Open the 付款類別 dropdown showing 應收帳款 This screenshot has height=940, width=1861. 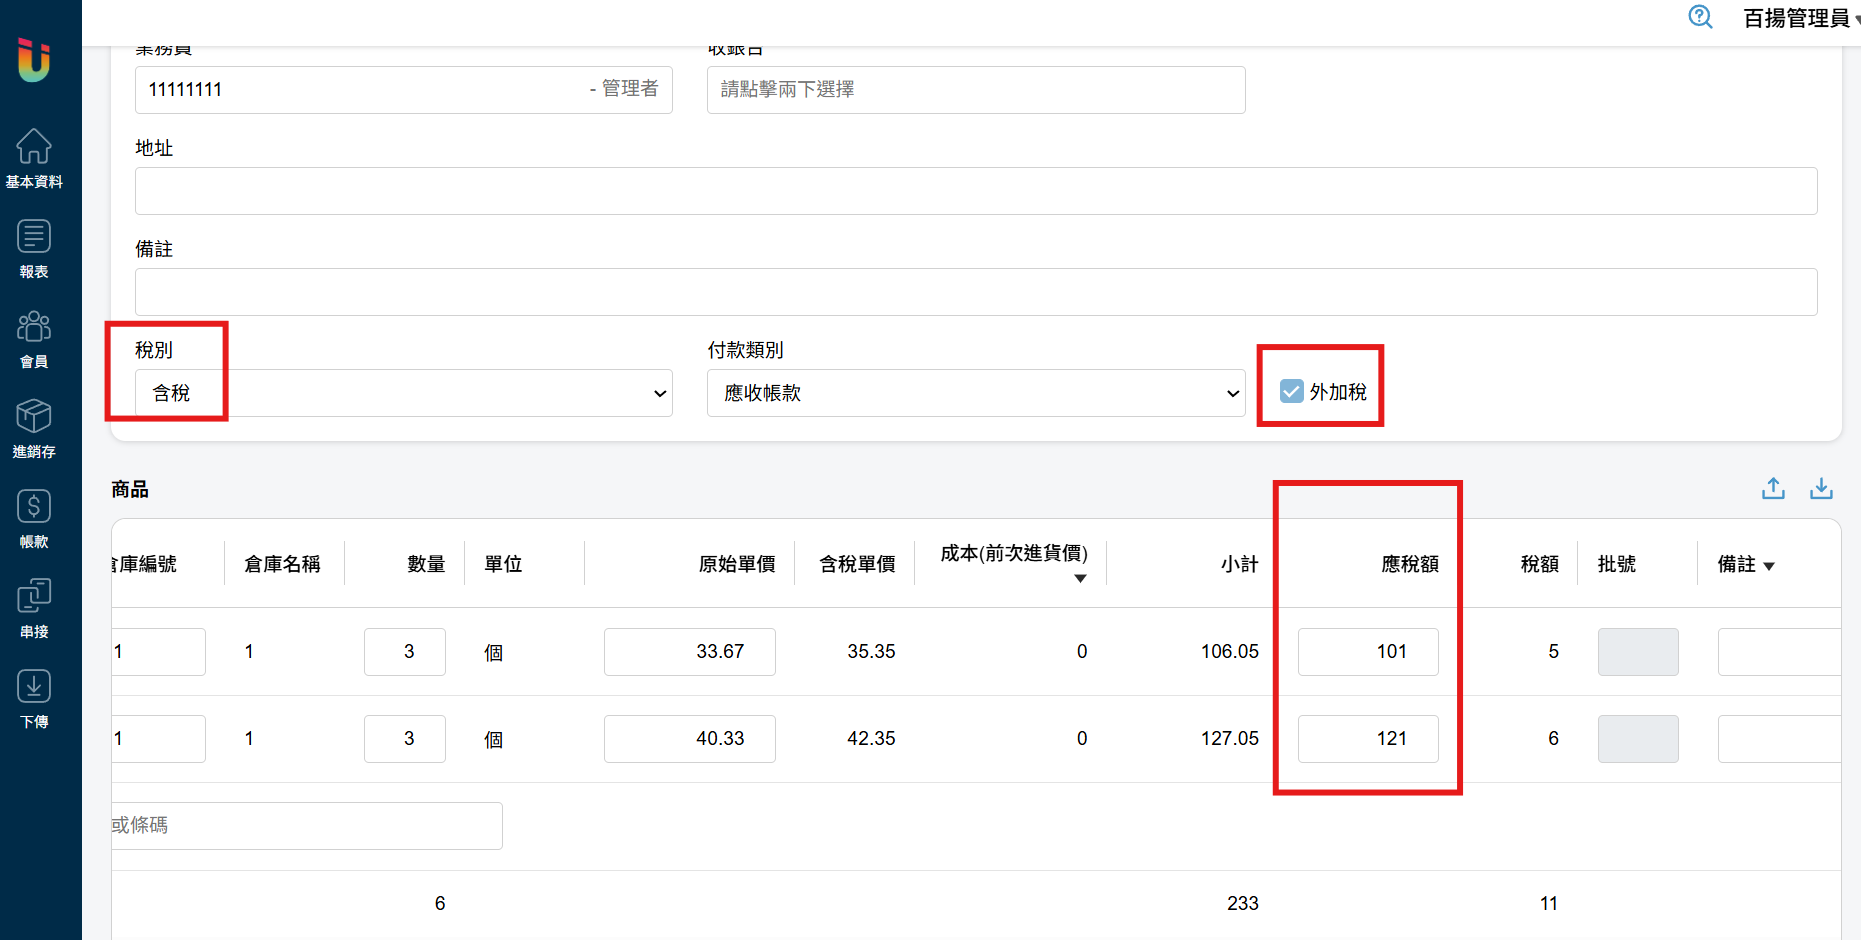coord(975,393)
